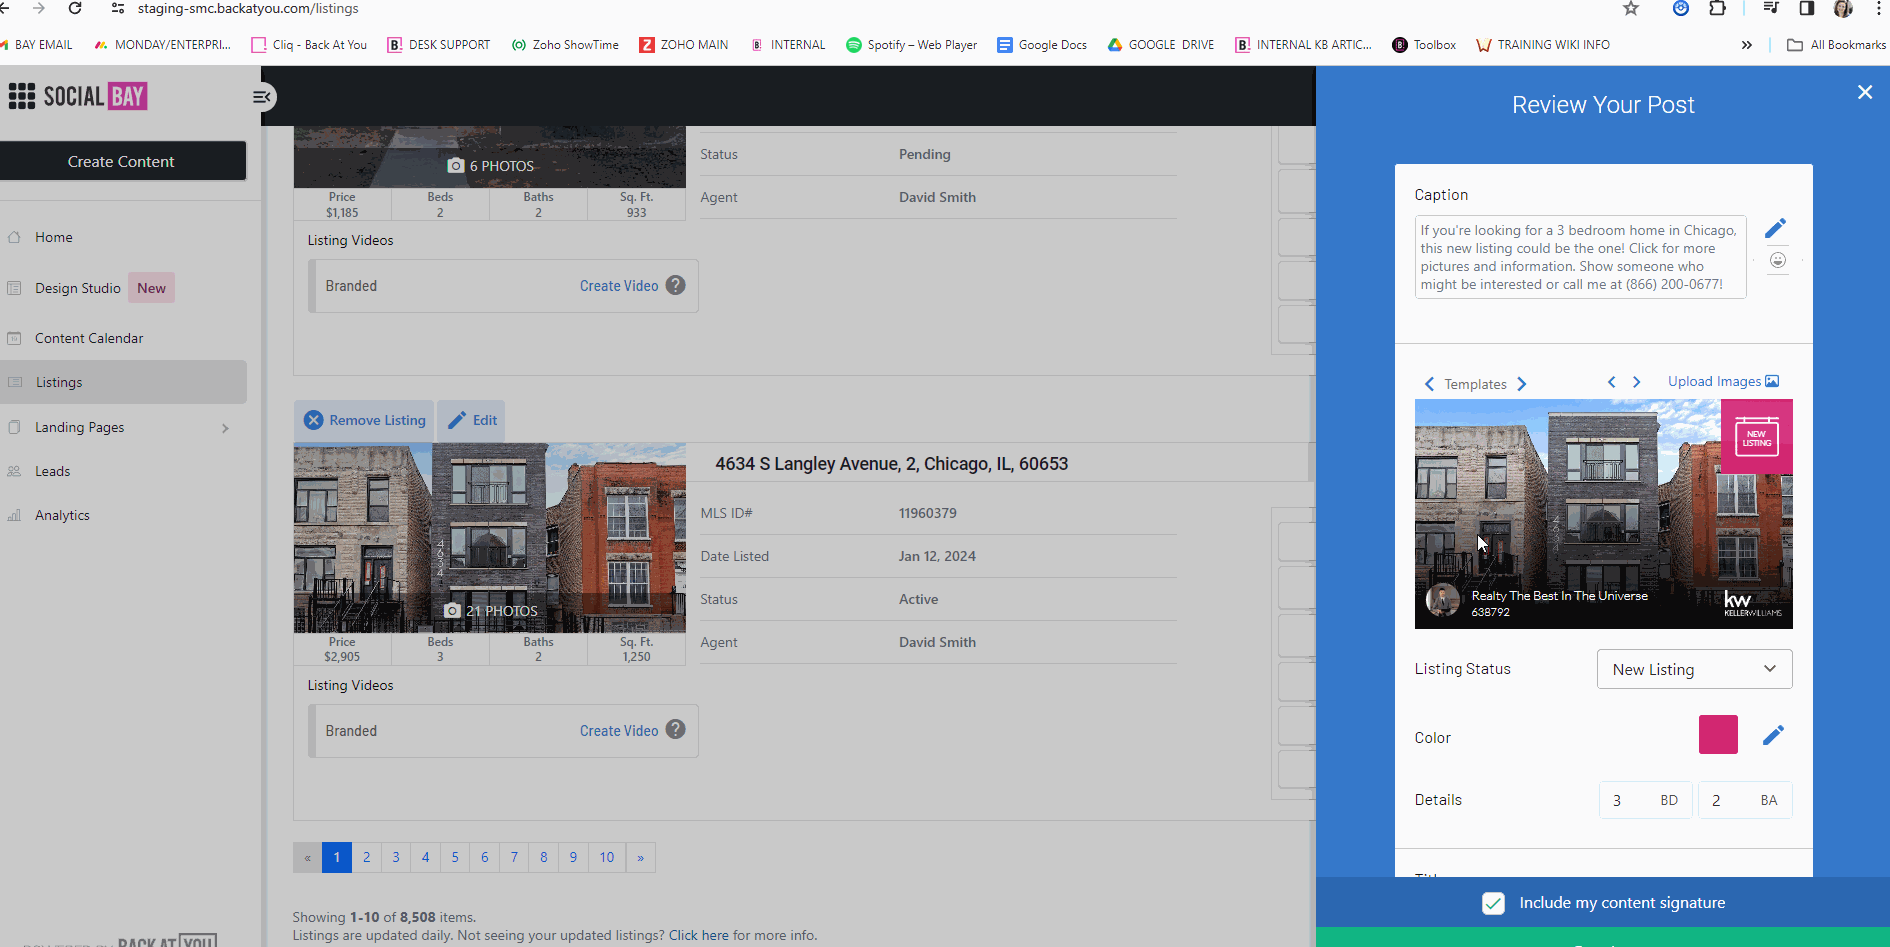
Task: Click Upload Images link
Action: coord(1723,381)
